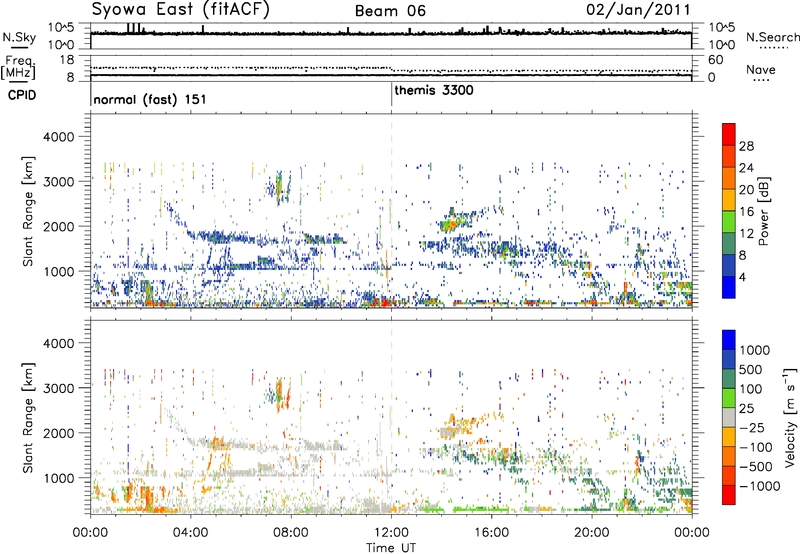Image resolution: width=800 pixels, height=554 pixels.
Task: Click the '4000' tick on power panel
Action: pos(59,137)
